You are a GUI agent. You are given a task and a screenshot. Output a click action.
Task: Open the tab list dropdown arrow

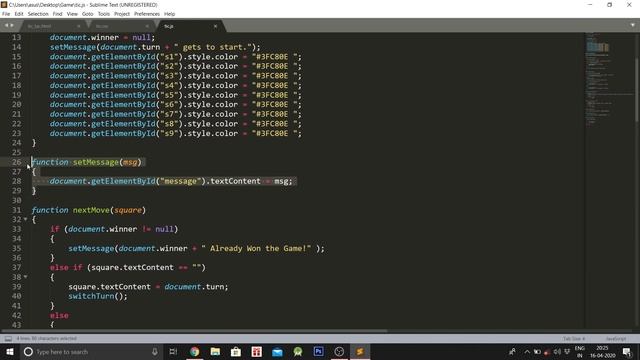tap(633, 25)
